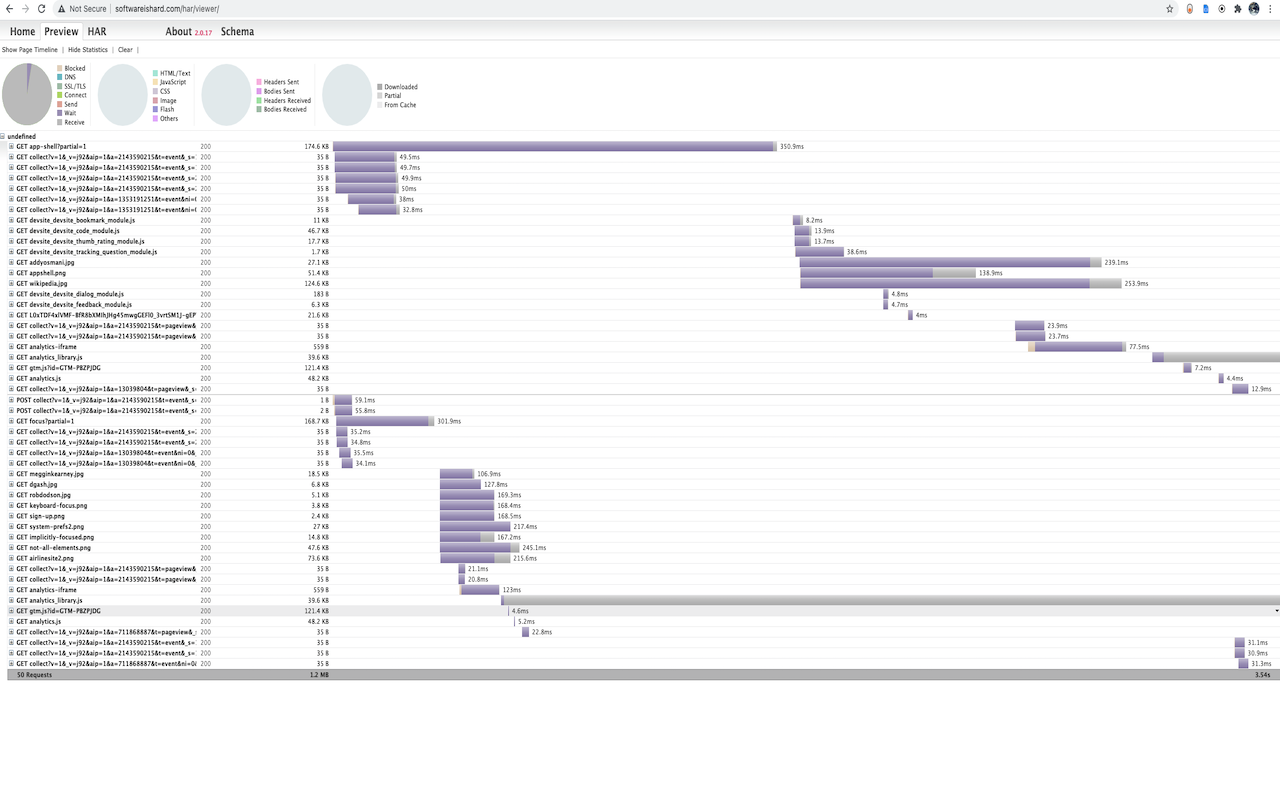Open the Extensions puzzle-piece icon
Image resolution: width=1280 pixels, height=800 pixels.
tap(1238, 9)
